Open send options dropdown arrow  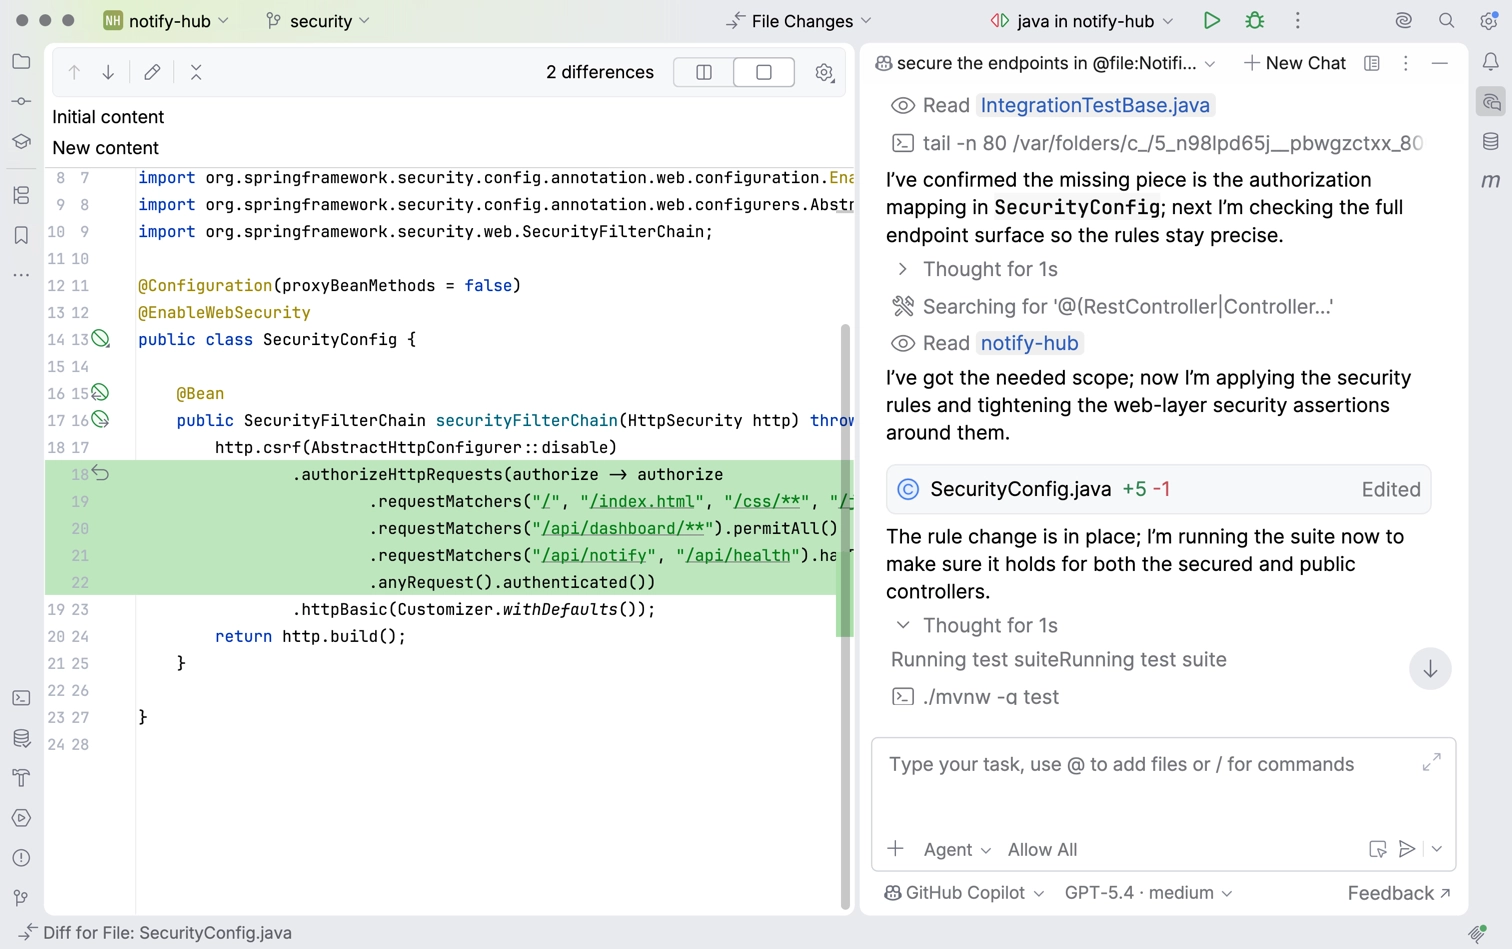[1437, 849]
